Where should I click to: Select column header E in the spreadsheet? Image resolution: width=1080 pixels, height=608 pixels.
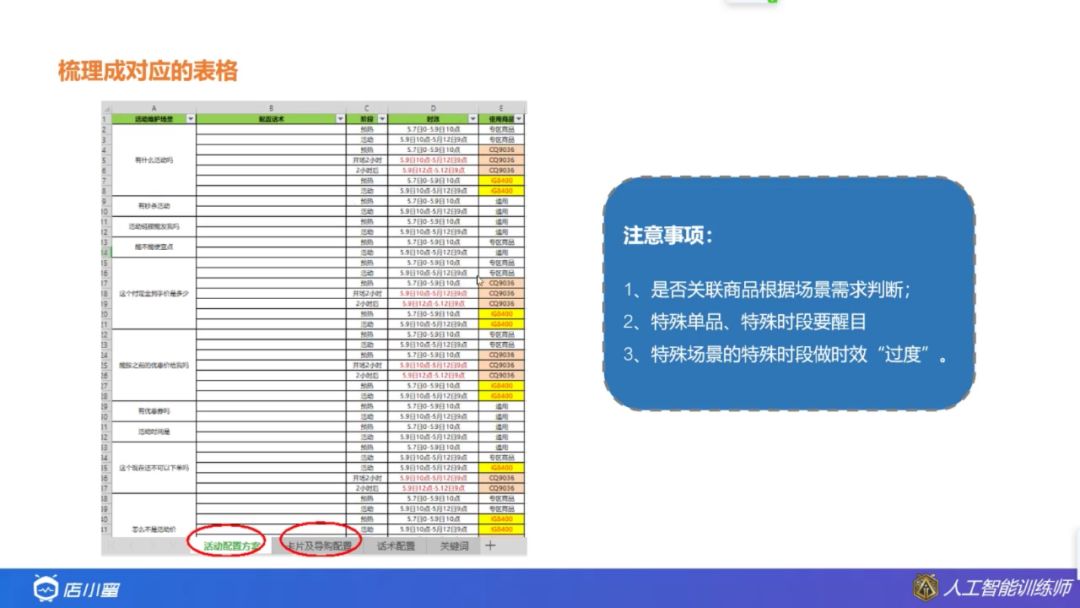click(502, 109)
